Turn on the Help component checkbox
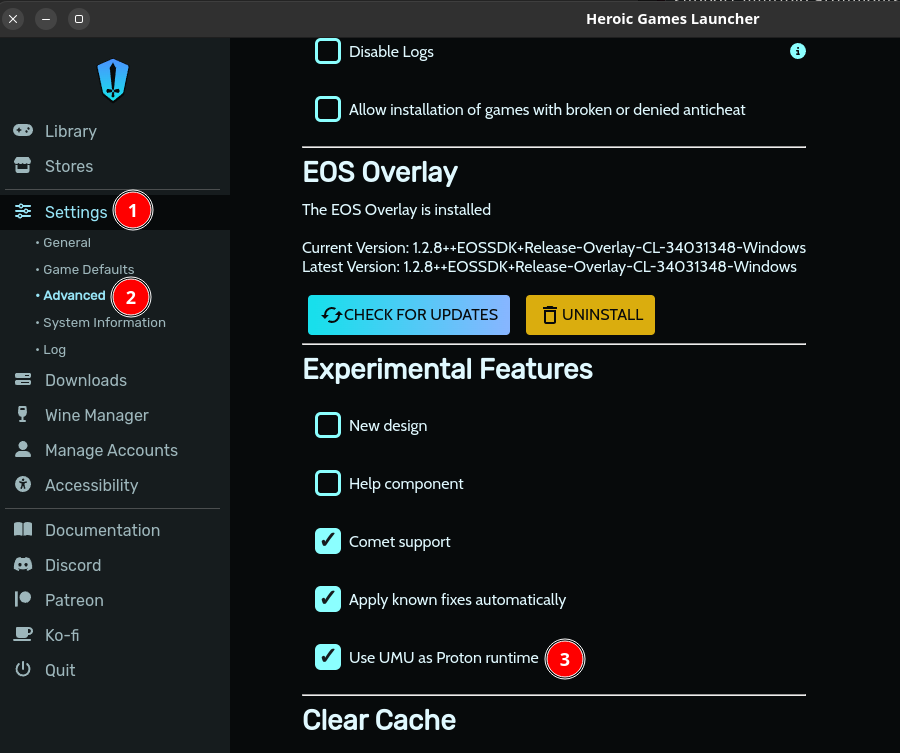 pos(328,483)
